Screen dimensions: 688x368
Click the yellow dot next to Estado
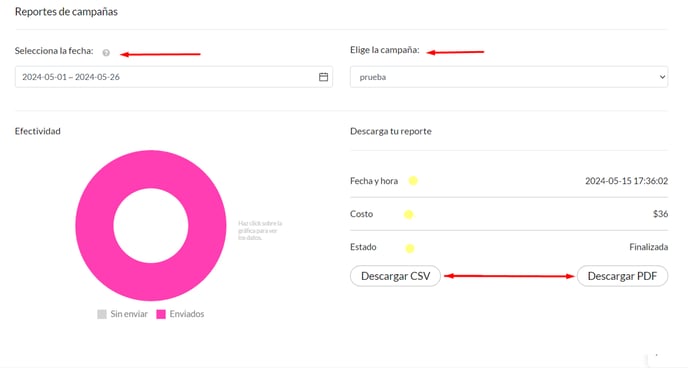409,248
